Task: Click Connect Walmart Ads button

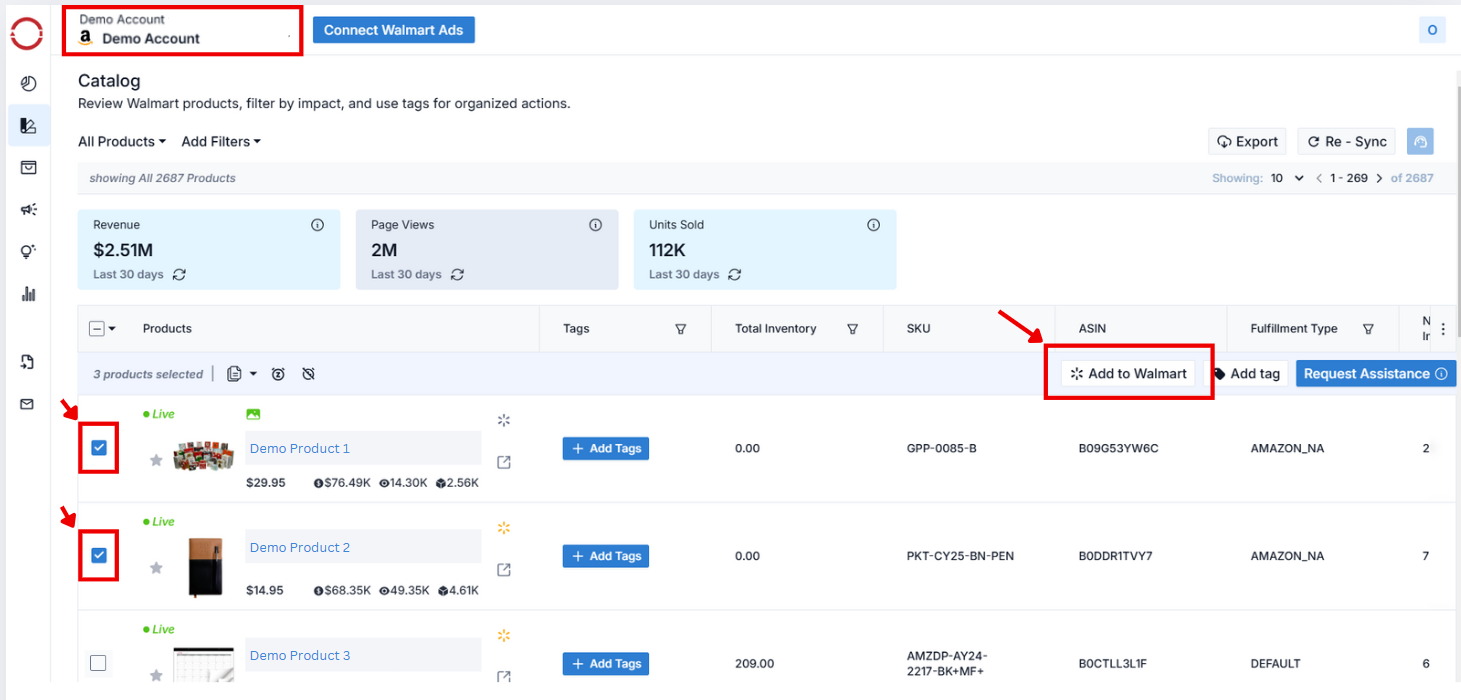Action: coord(394,30)
